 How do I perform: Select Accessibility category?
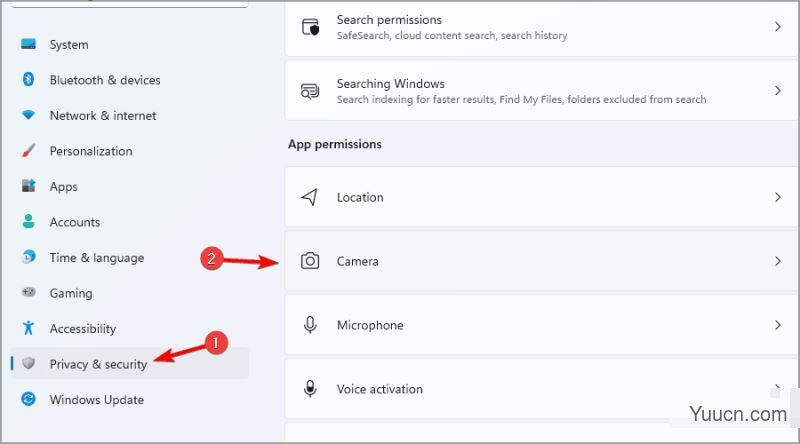[x=130, y=328]
